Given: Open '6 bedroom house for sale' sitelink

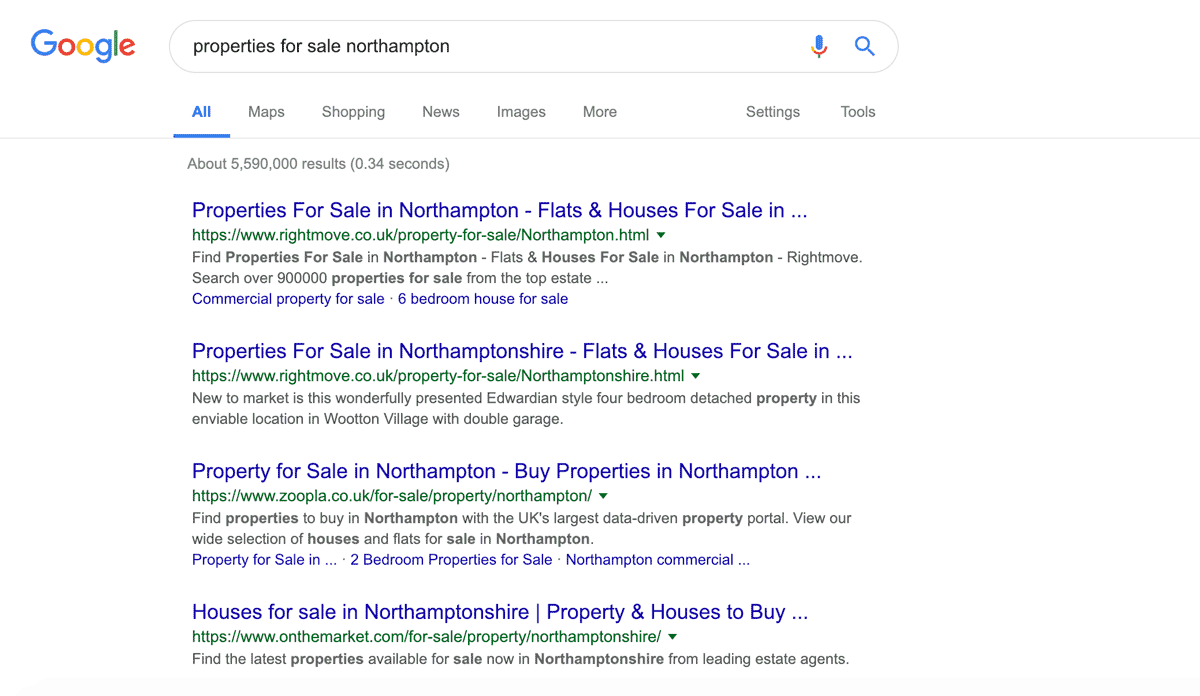Looking at the screenshot, I should click(483, 299).
